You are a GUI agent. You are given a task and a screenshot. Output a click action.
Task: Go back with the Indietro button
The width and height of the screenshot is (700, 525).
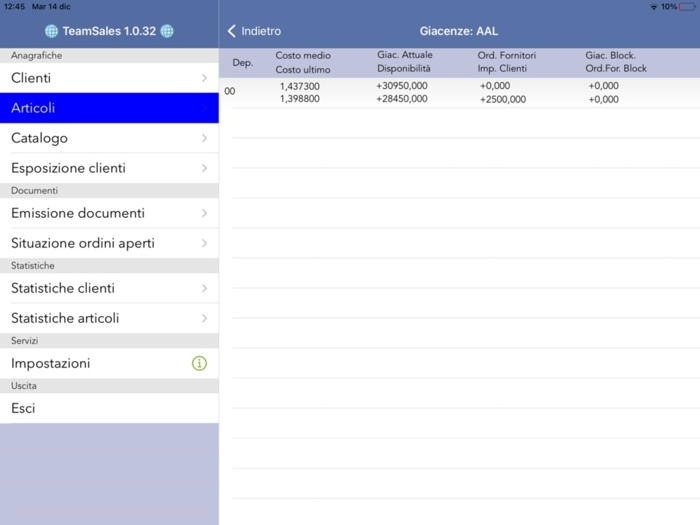[254, 31]
